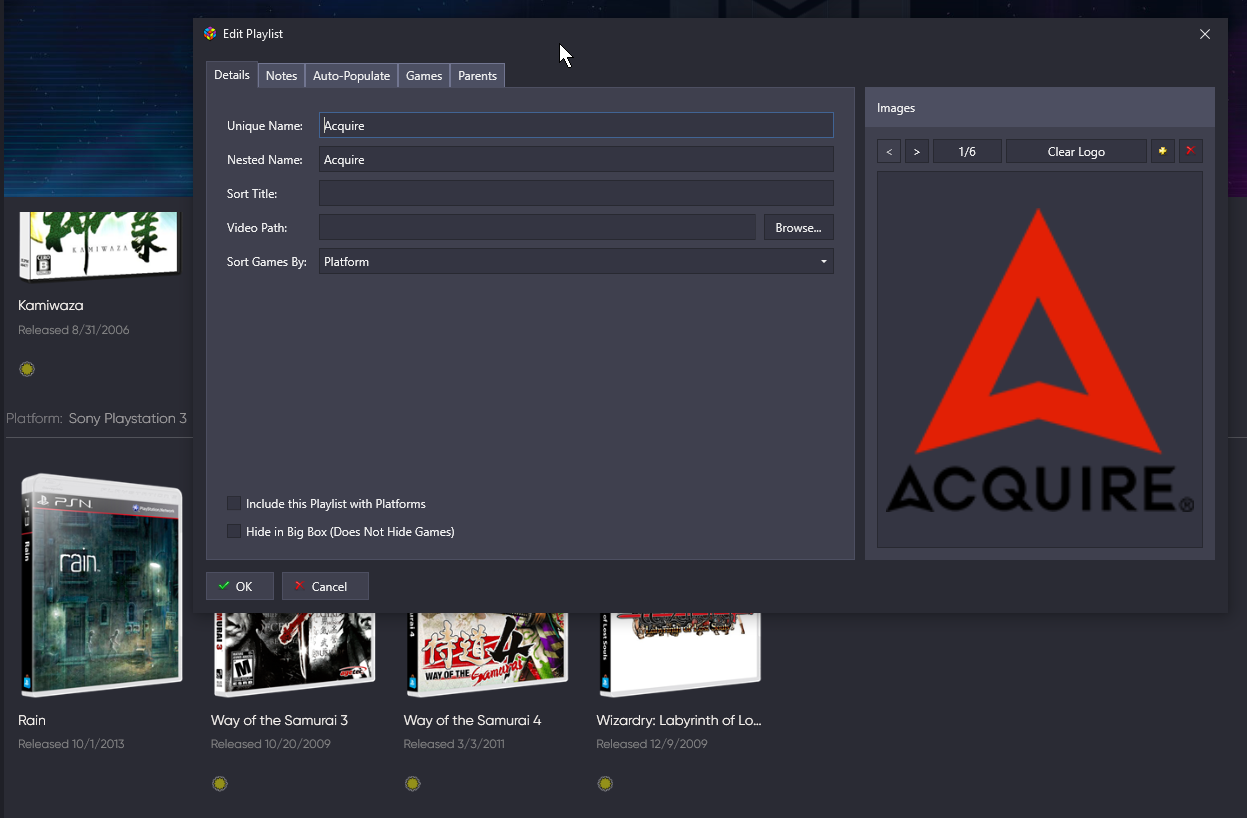Go to the next image with the > arrow
1247x818 pixels.
[917, 151]
